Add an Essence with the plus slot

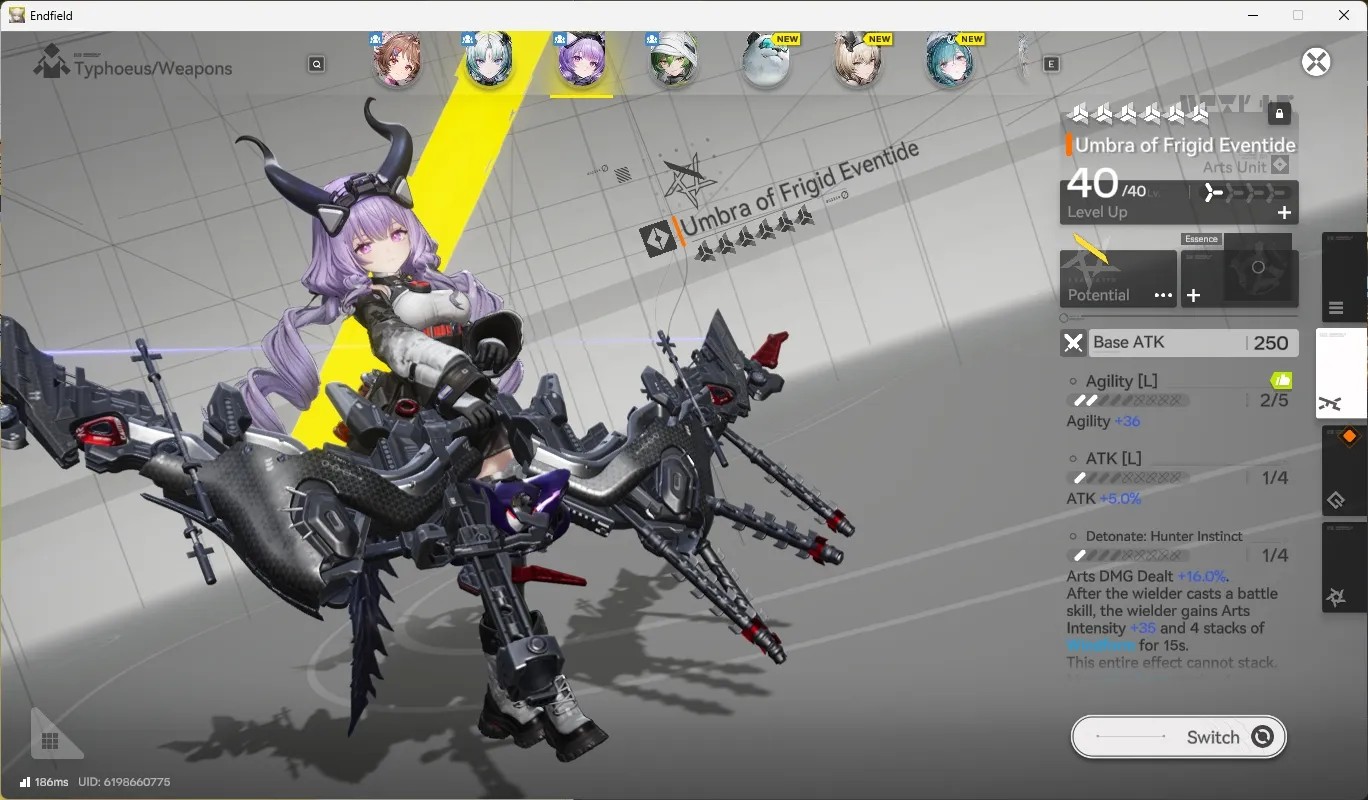pos(1193,295)
